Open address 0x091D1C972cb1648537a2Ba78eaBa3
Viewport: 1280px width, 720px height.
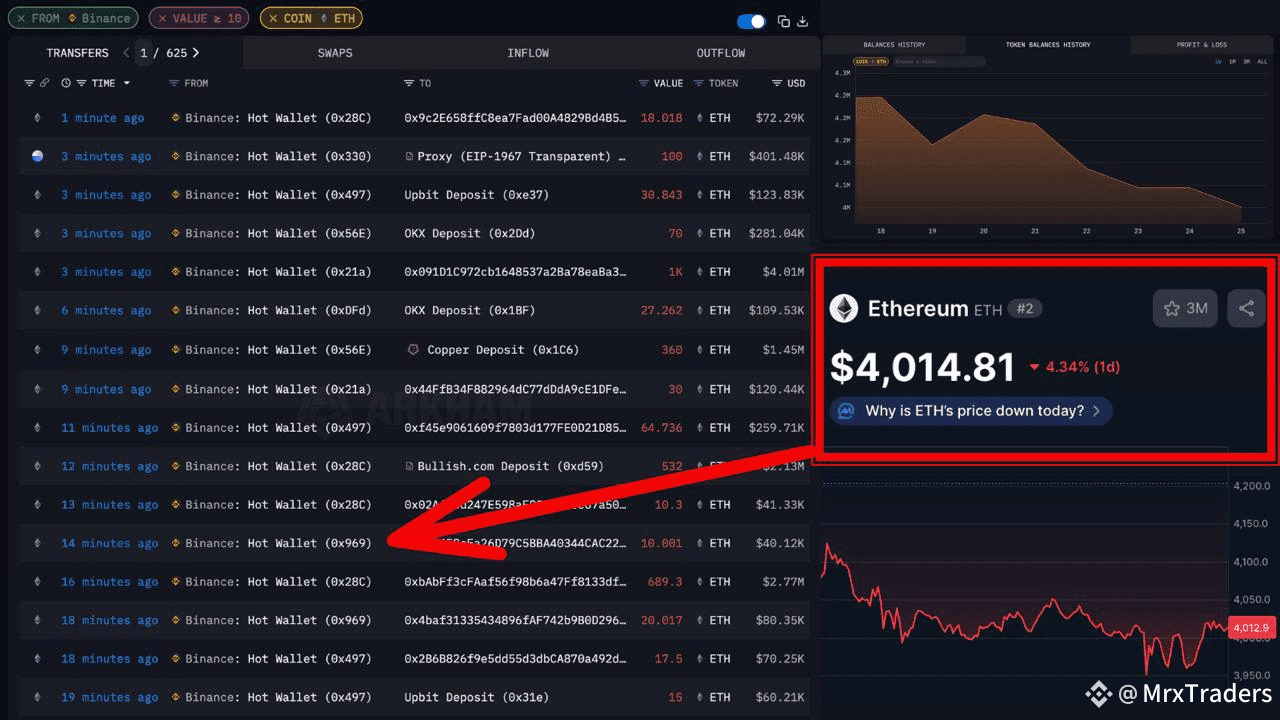click(x=515, y=272)
